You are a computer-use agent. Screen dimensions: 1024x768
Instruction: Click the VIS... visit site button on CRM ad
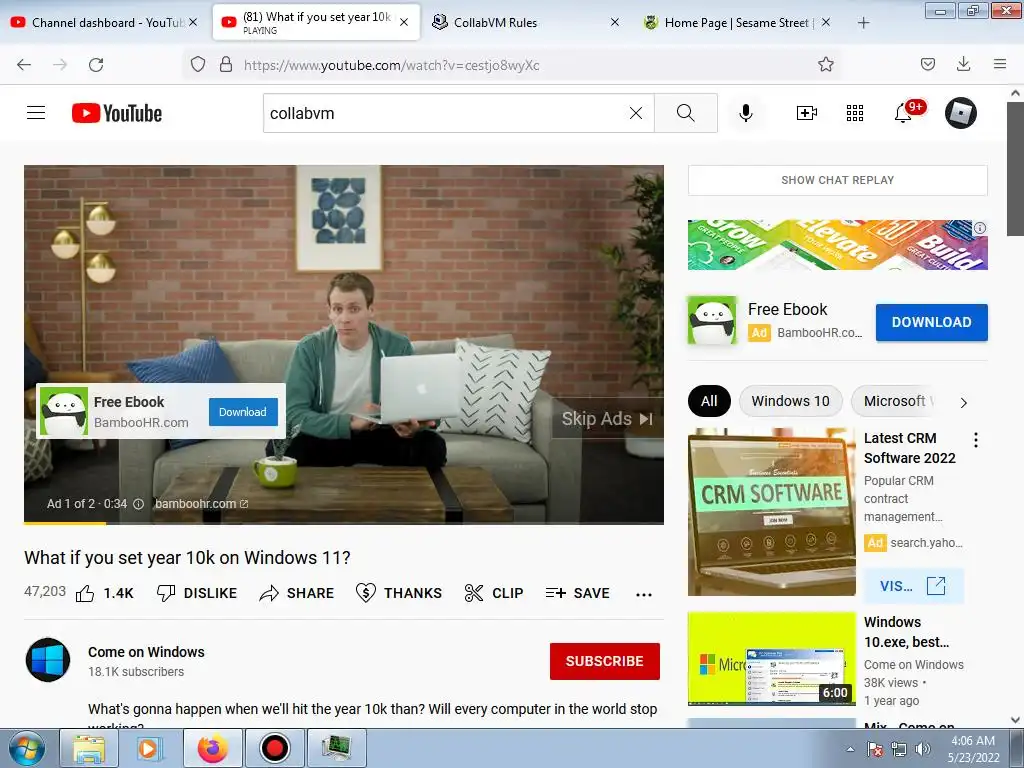point(913,586)
